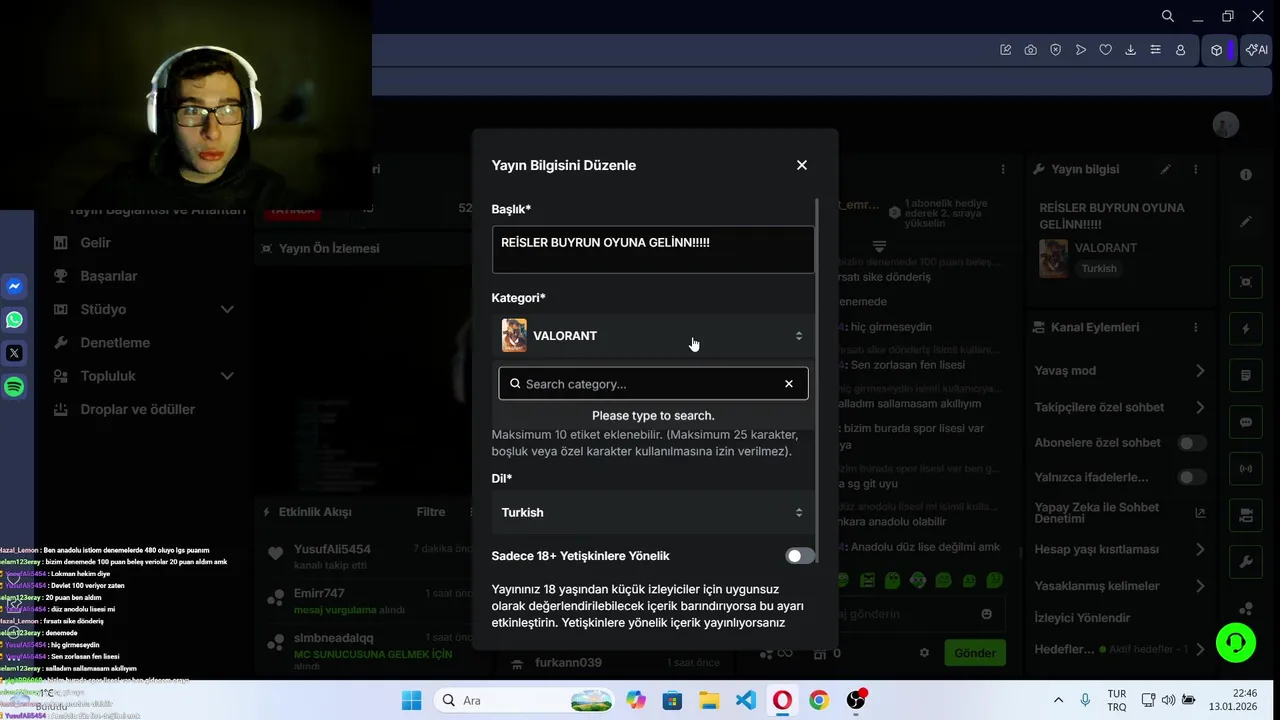Click the page edit/pin icon in address bar
The width and height of the screenshot is (1280, 720).
(x=1005, y=50)
